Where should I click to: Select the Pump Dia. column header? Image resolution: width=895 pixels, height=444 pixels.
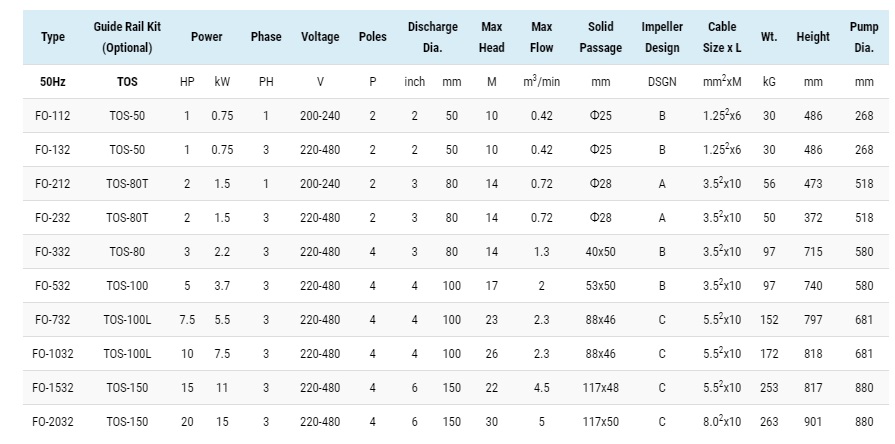tap(864, 37)
